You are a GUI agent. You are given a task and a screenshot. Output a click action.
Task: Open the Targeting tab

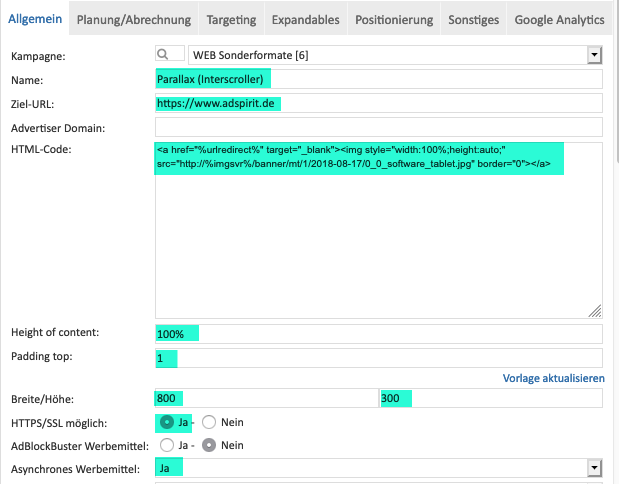click(x=231, y=19)
